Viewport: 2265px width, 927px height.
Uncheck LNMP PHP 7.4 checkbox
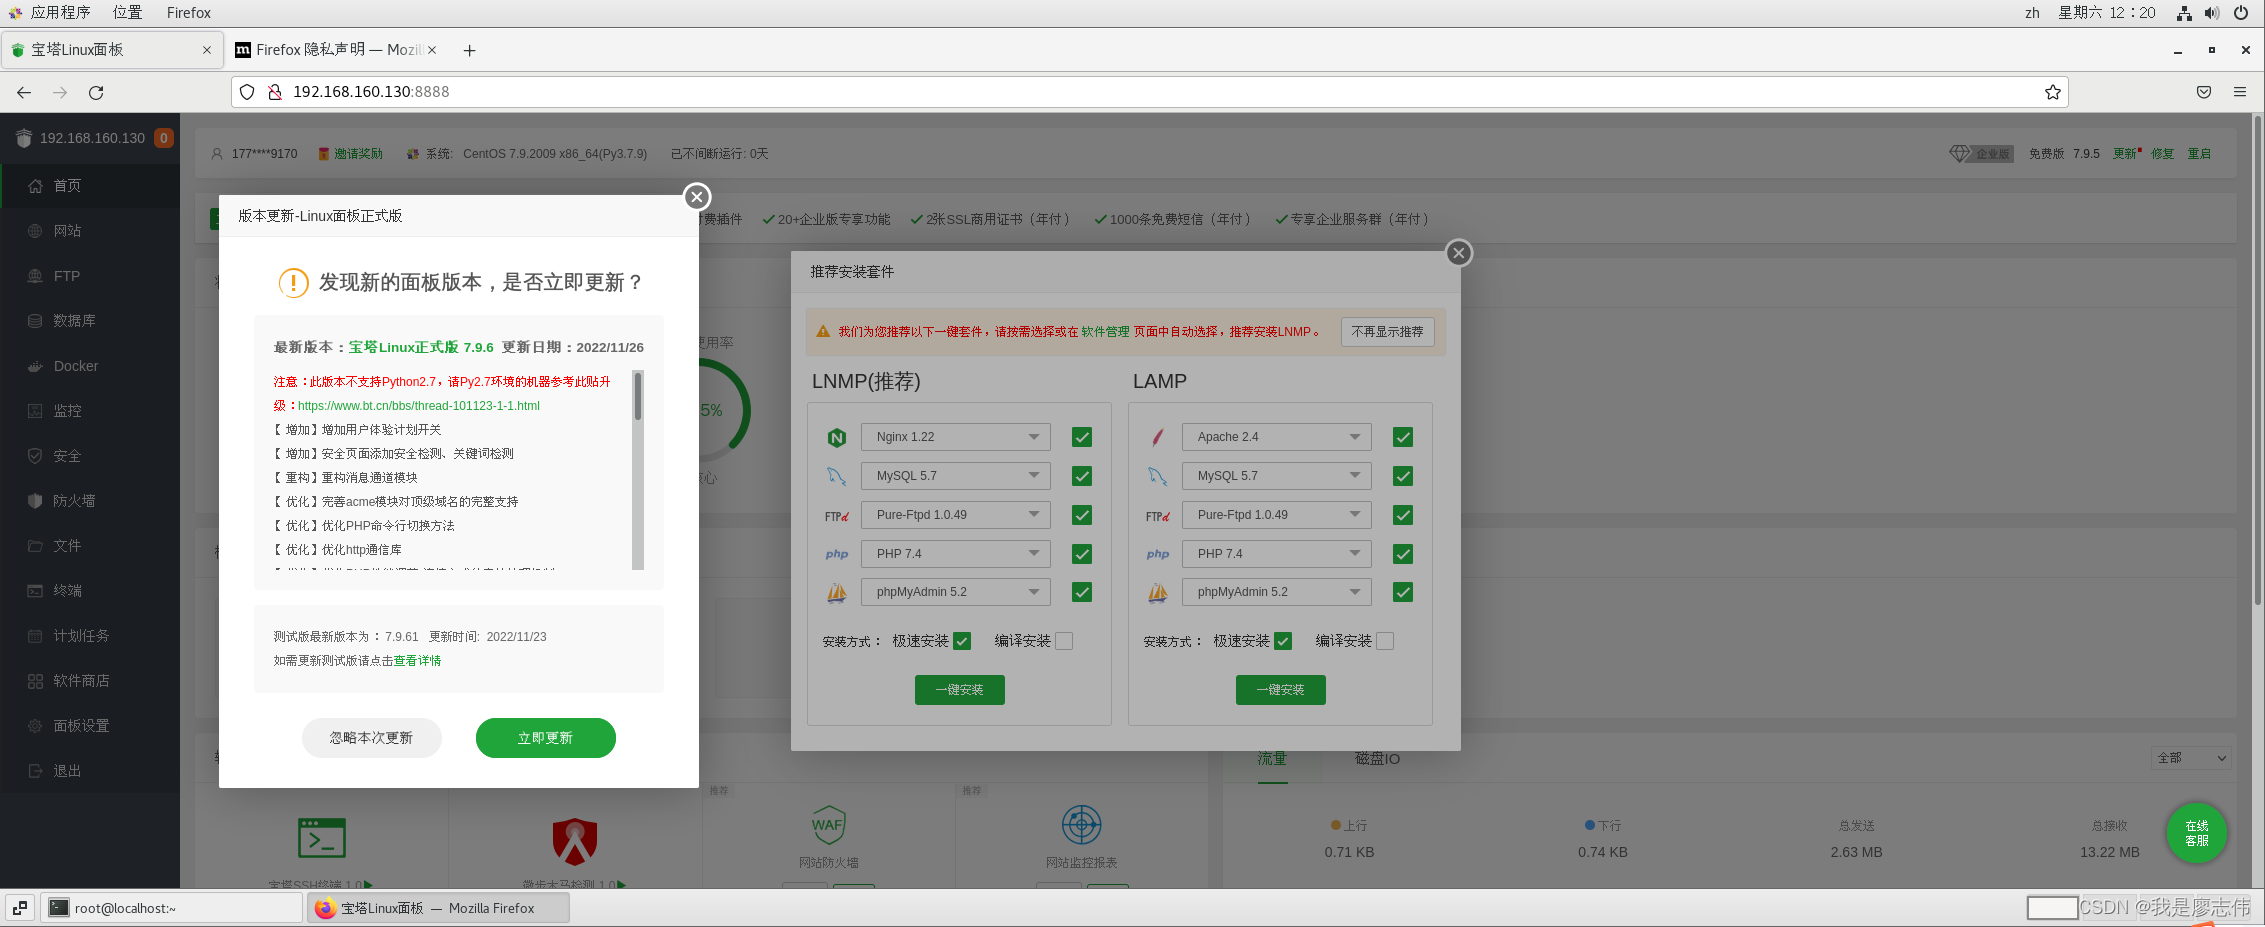pyautogui.click(x=1082, y=554)
